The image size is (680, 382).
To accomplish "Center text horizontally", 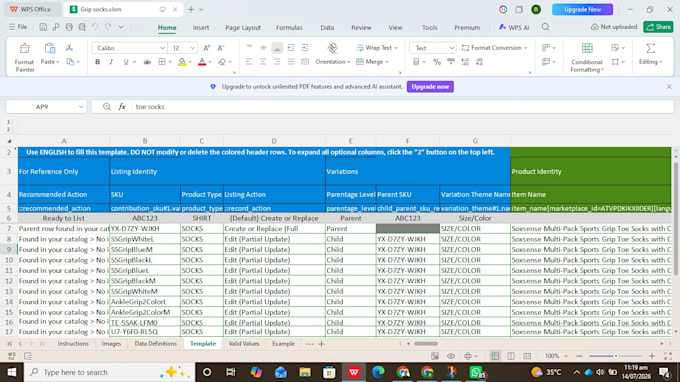I will pyautogui.click(x=263, y=62).
